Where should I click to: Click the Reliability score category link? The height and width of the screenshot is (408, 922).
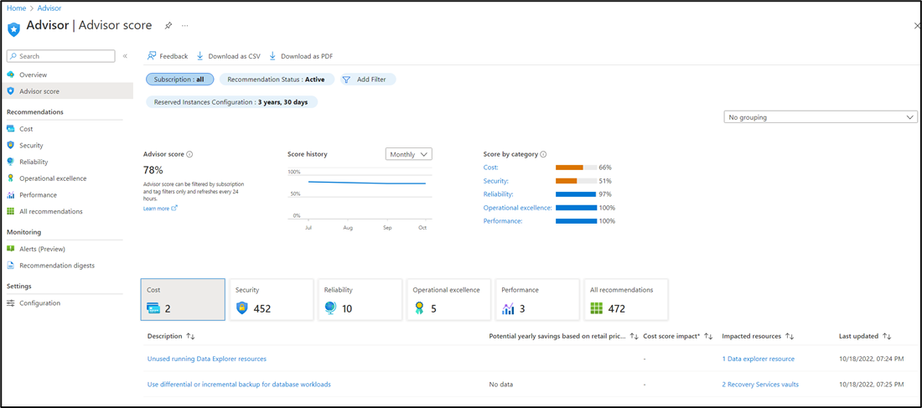pos(498,194)
